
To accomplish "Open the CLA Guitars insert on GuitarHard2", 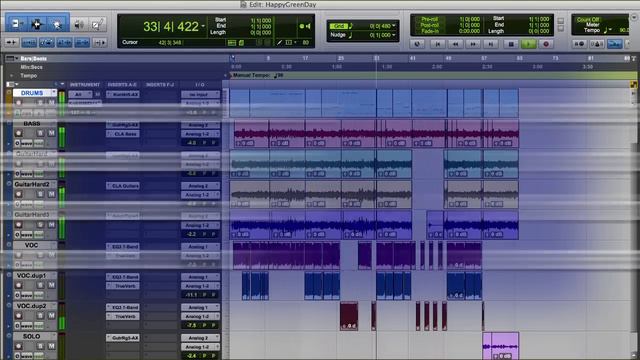I will pyautogui.click(x=122, y=186).
